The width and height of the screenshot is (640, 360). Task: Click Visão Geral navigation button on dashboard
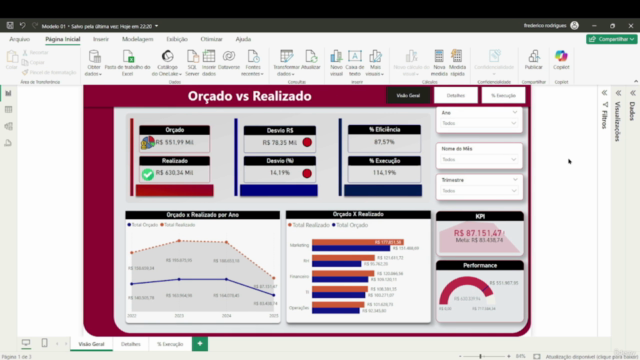click(x=408, y=95)
